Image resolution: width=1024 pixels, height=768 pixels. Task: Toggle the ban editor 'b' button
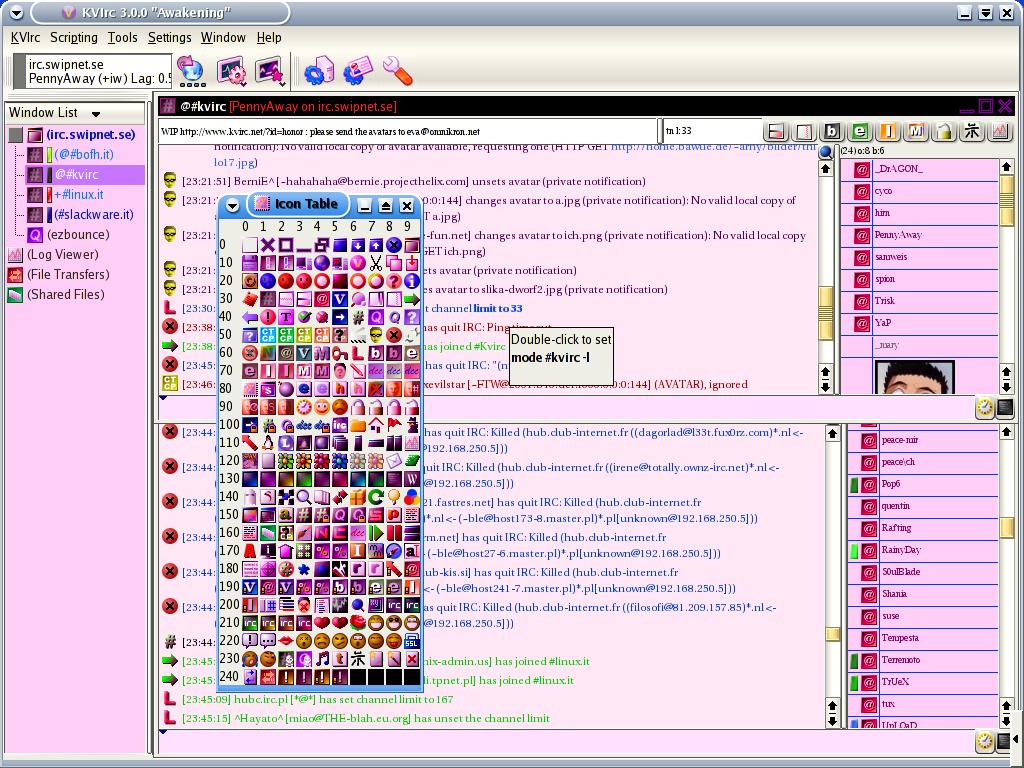pyautogui.click(x=832, y=131)
